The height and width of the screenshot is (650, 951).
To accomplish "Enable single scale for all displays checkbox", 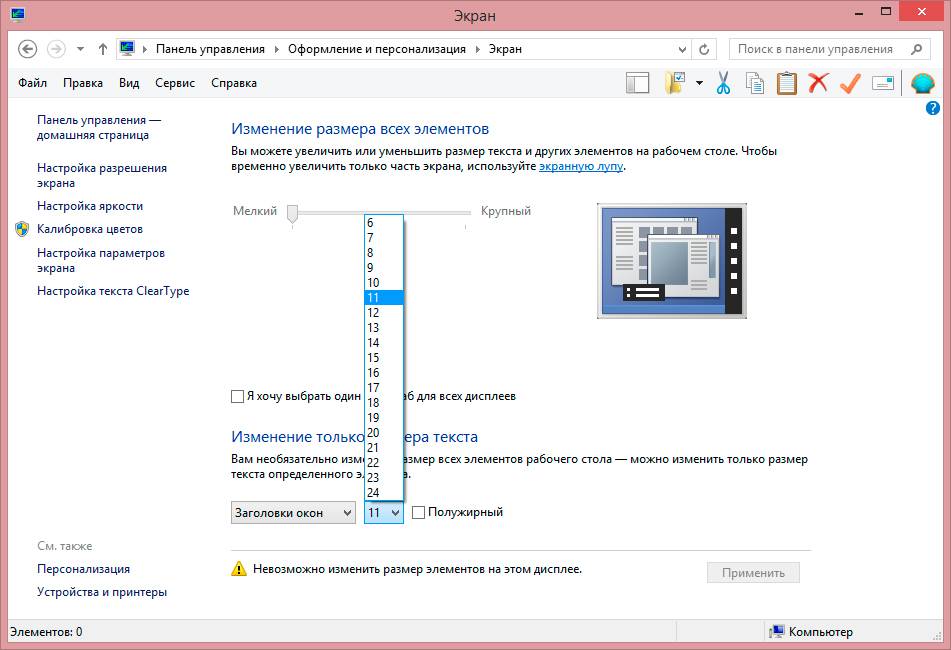I will (x=237, y=397).
